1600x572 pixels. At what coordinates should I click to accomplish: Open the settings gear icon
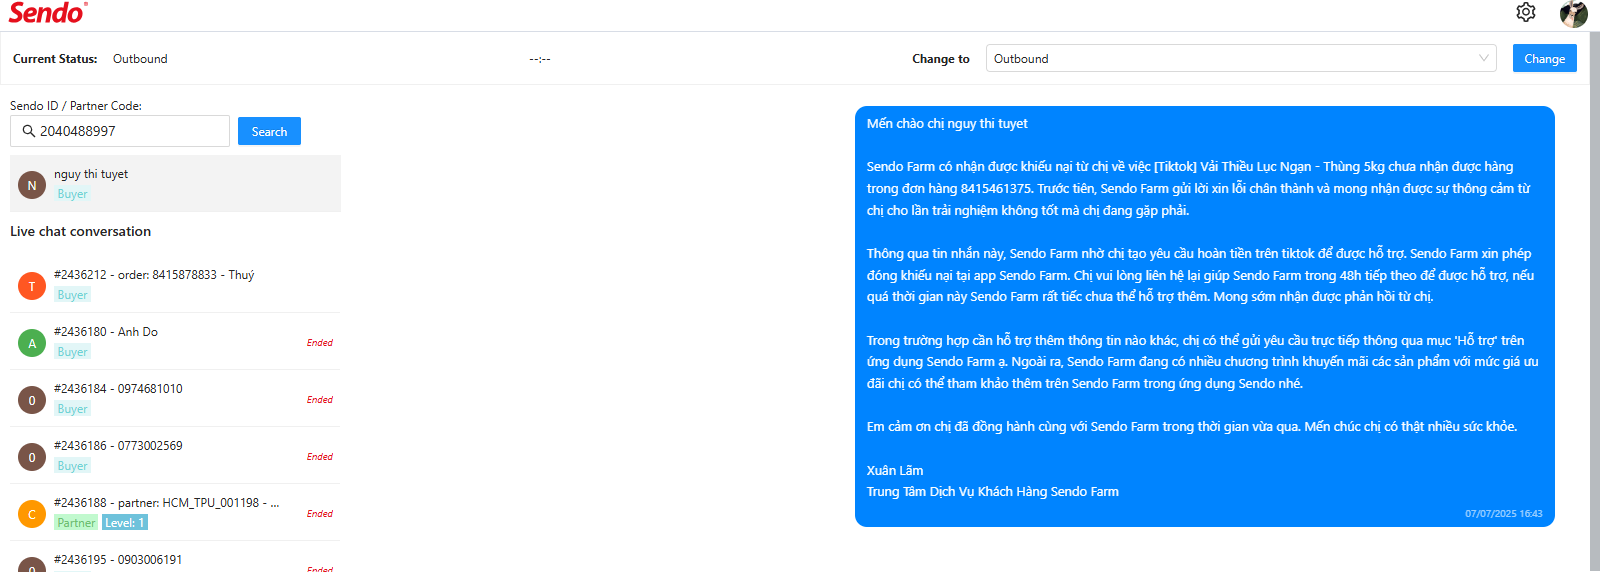coord(1526,12)
